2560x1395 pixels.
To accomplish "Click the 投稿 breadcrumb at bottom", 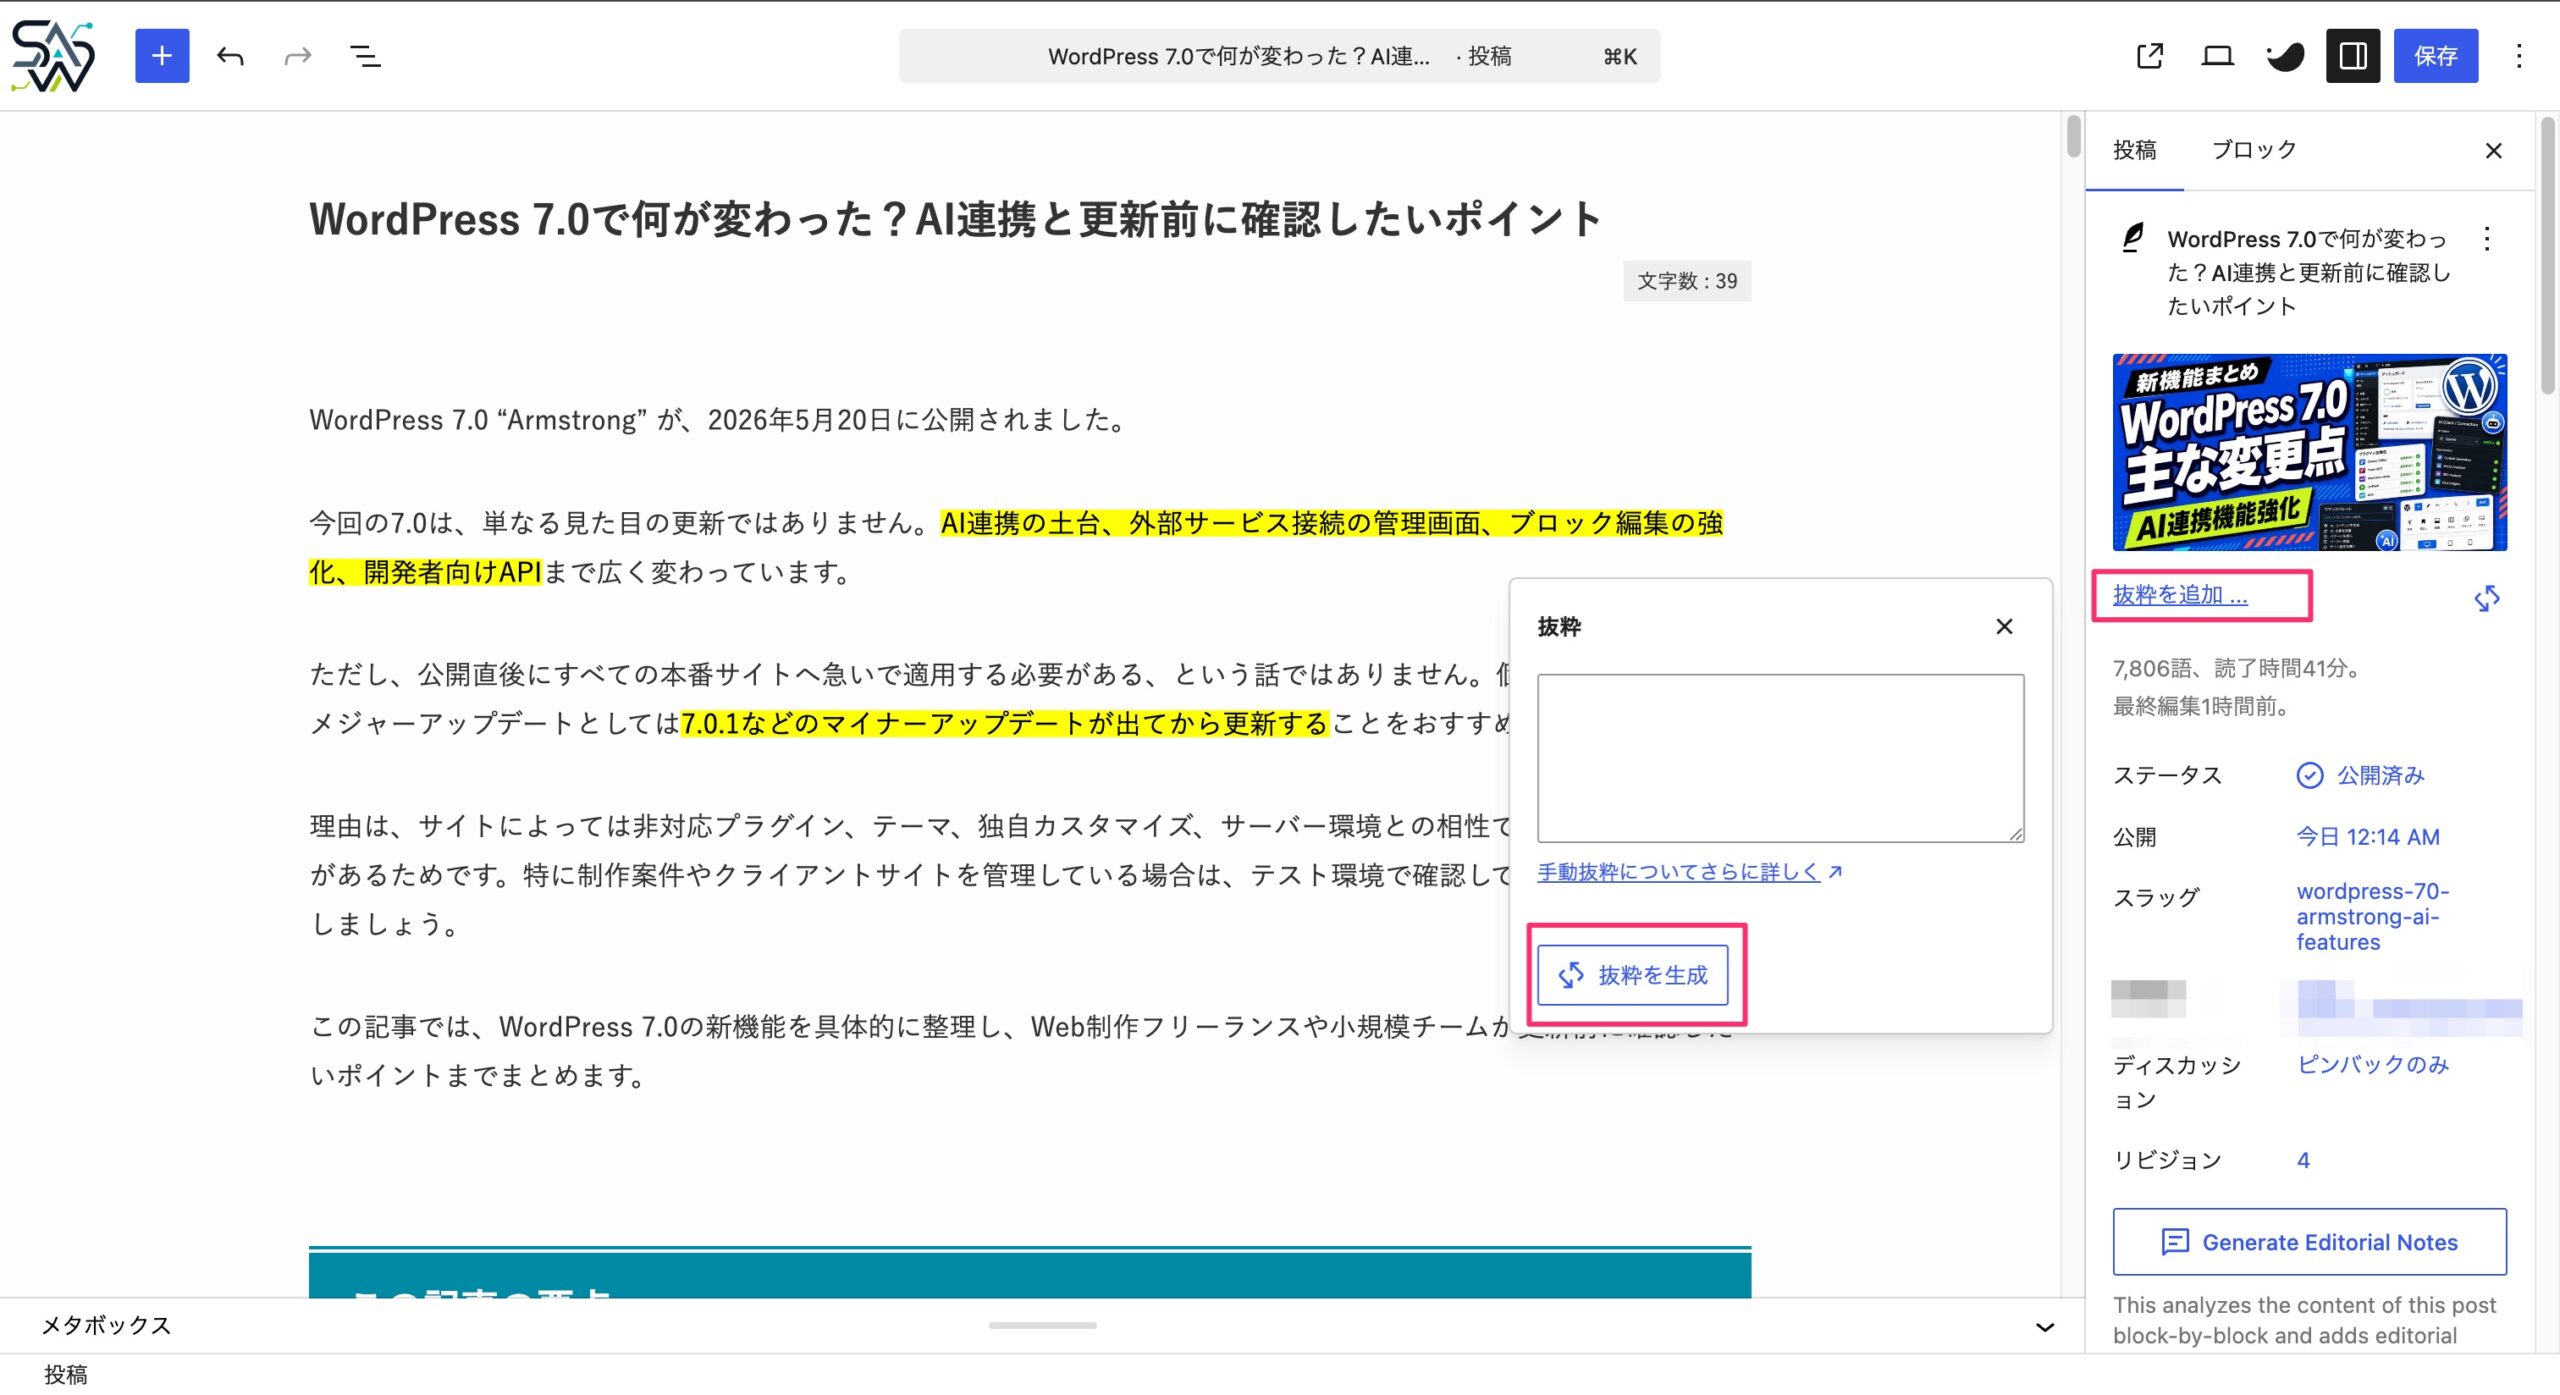I will [66, 1375].
